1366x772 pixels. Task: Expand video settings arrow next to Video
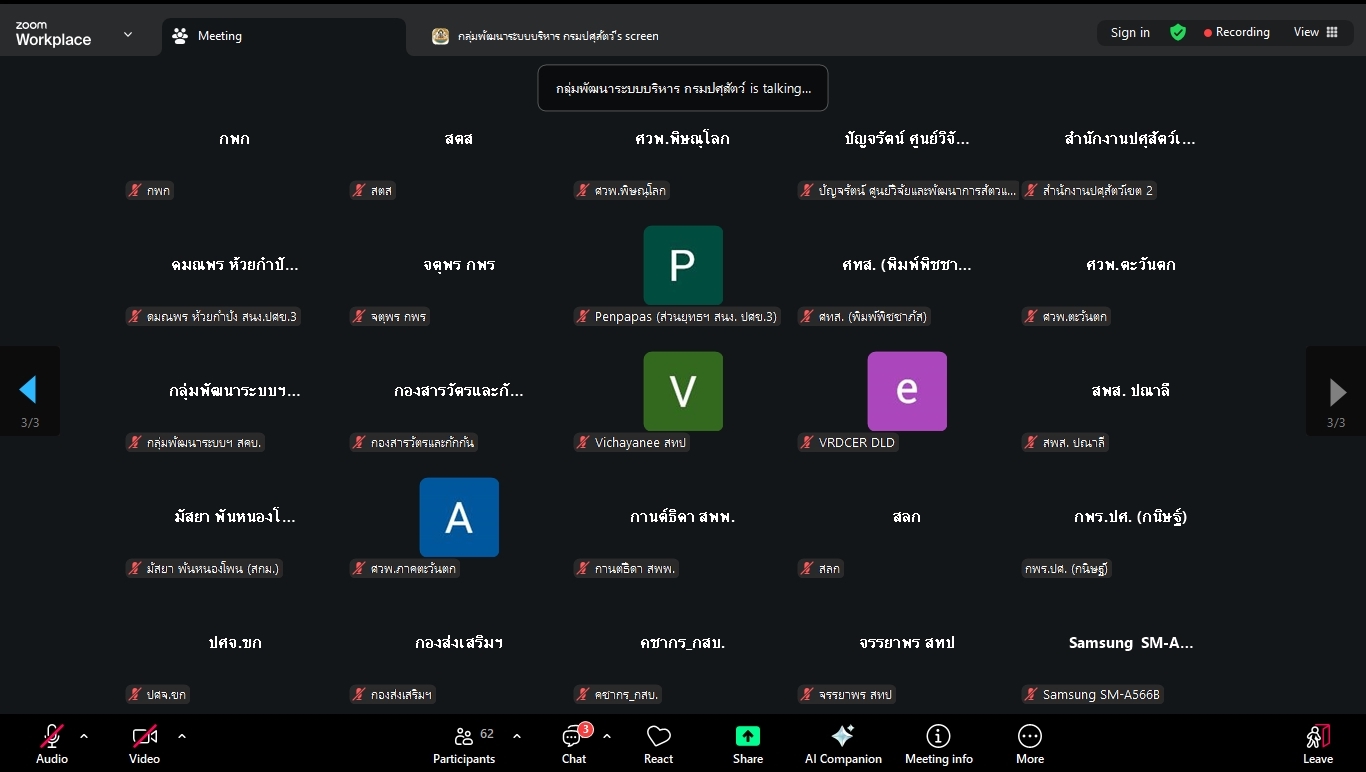[x=182, y=736]
